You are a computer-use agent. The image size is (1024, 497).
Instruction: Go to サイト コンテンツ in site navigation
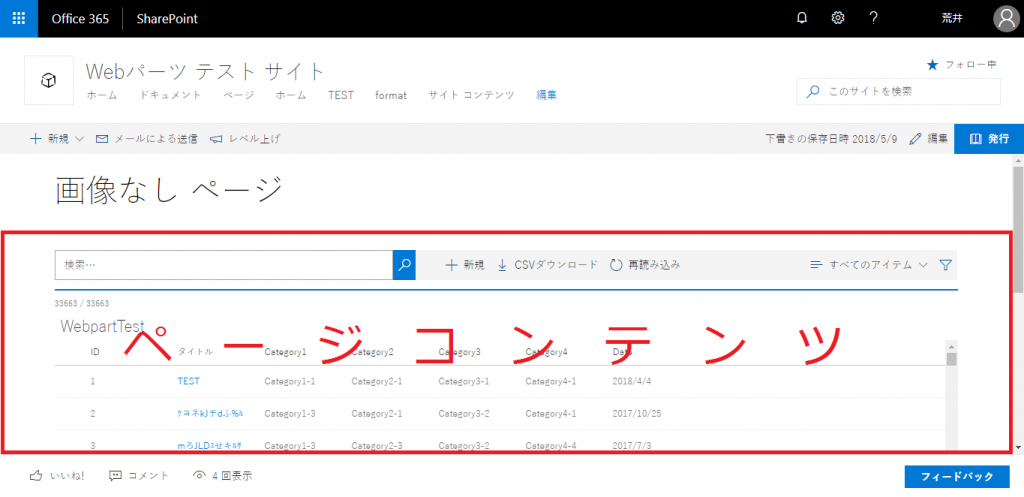coord(471,95)
